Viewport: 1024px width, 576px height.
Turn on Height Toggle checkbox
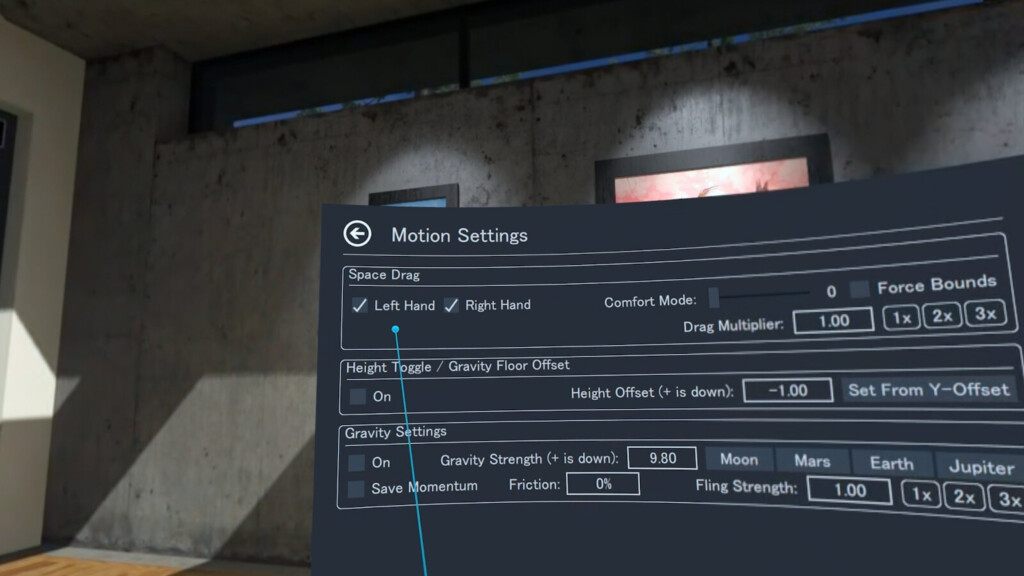(357, 396)
